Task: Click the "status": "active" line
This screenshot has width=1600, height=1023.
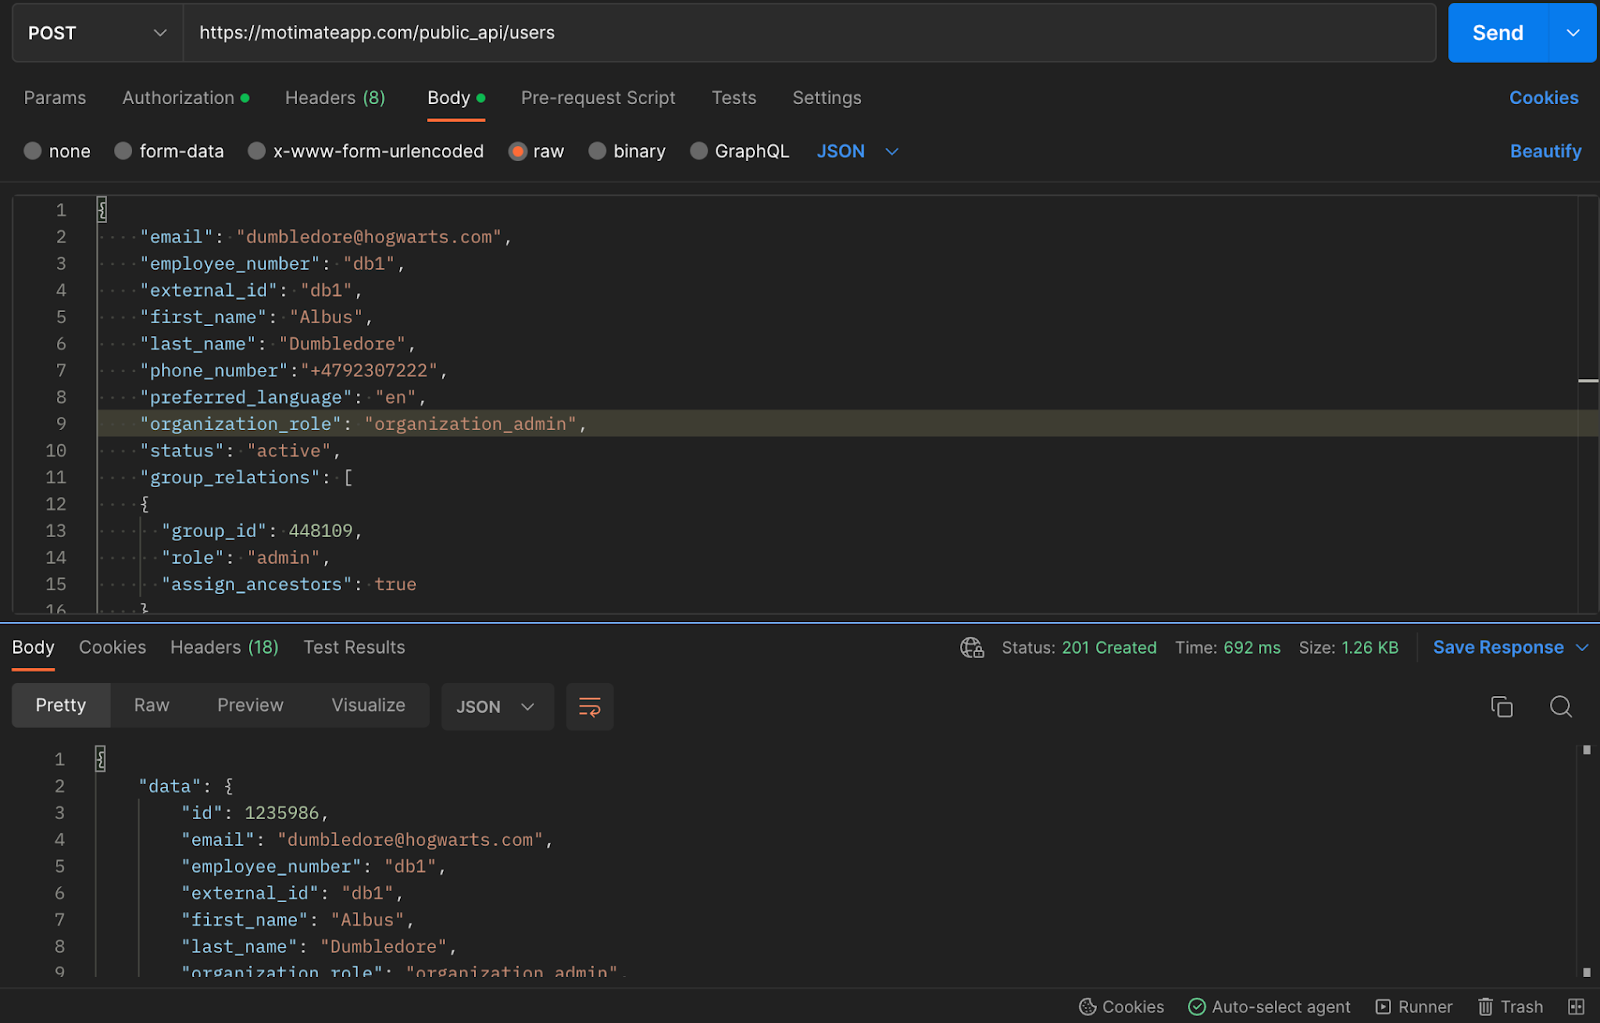Action: point(240,451)
